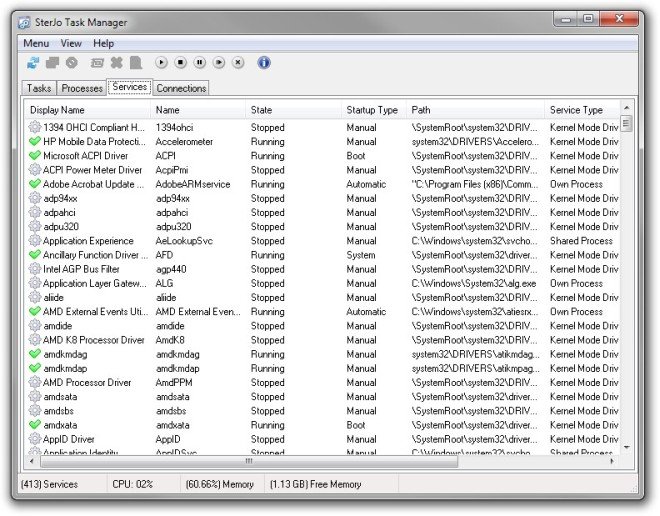Click the blue refresh arrows toolbar icon
Screen dimensions: 660x516
tap(33, 63)
